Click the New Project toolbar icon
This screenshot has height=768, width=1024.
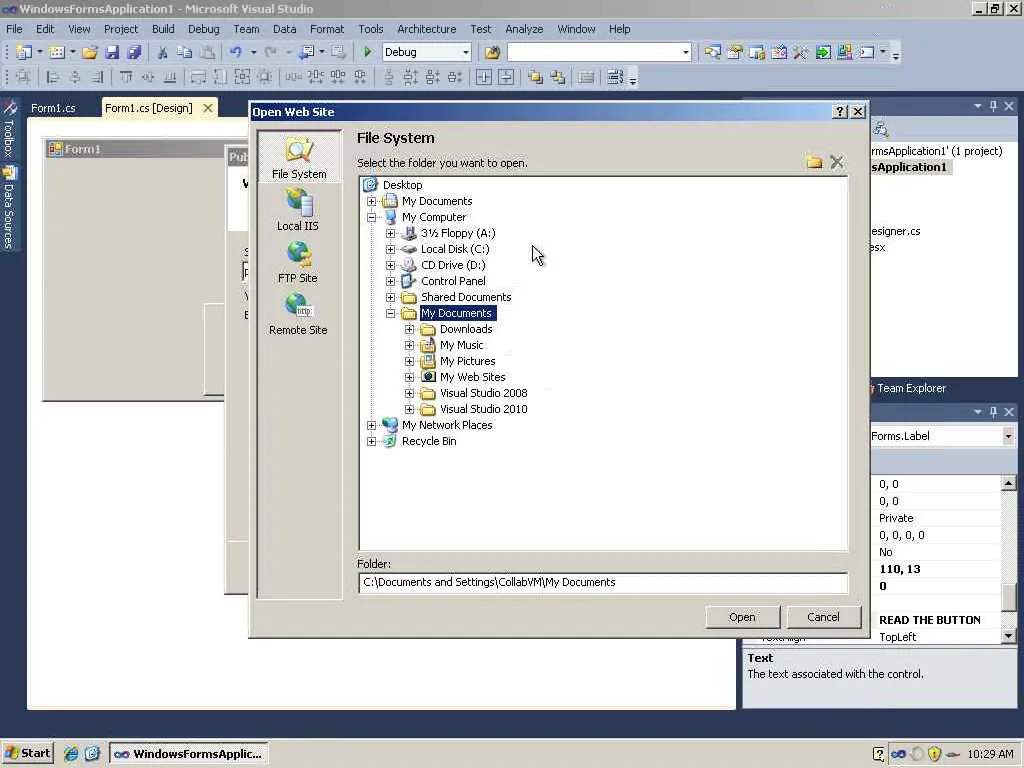(x=24, y=52)
